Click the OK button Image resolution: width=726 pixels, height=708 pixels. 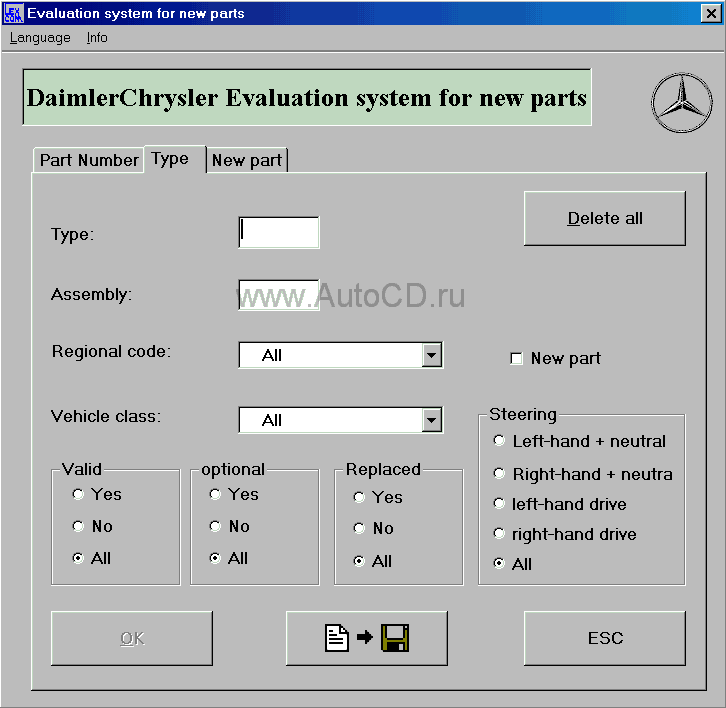[x=132, y=638]
